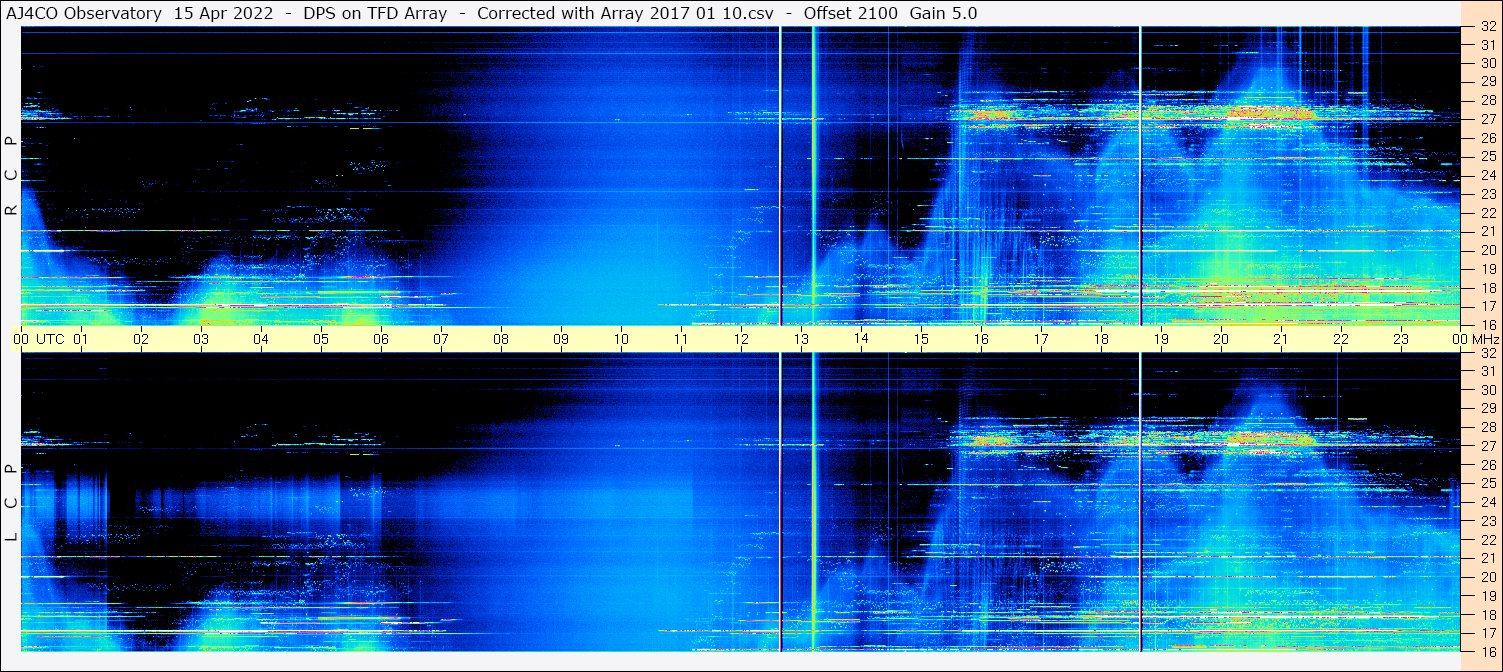Select the 'Offset 2100' header value

tap(849, 14)
